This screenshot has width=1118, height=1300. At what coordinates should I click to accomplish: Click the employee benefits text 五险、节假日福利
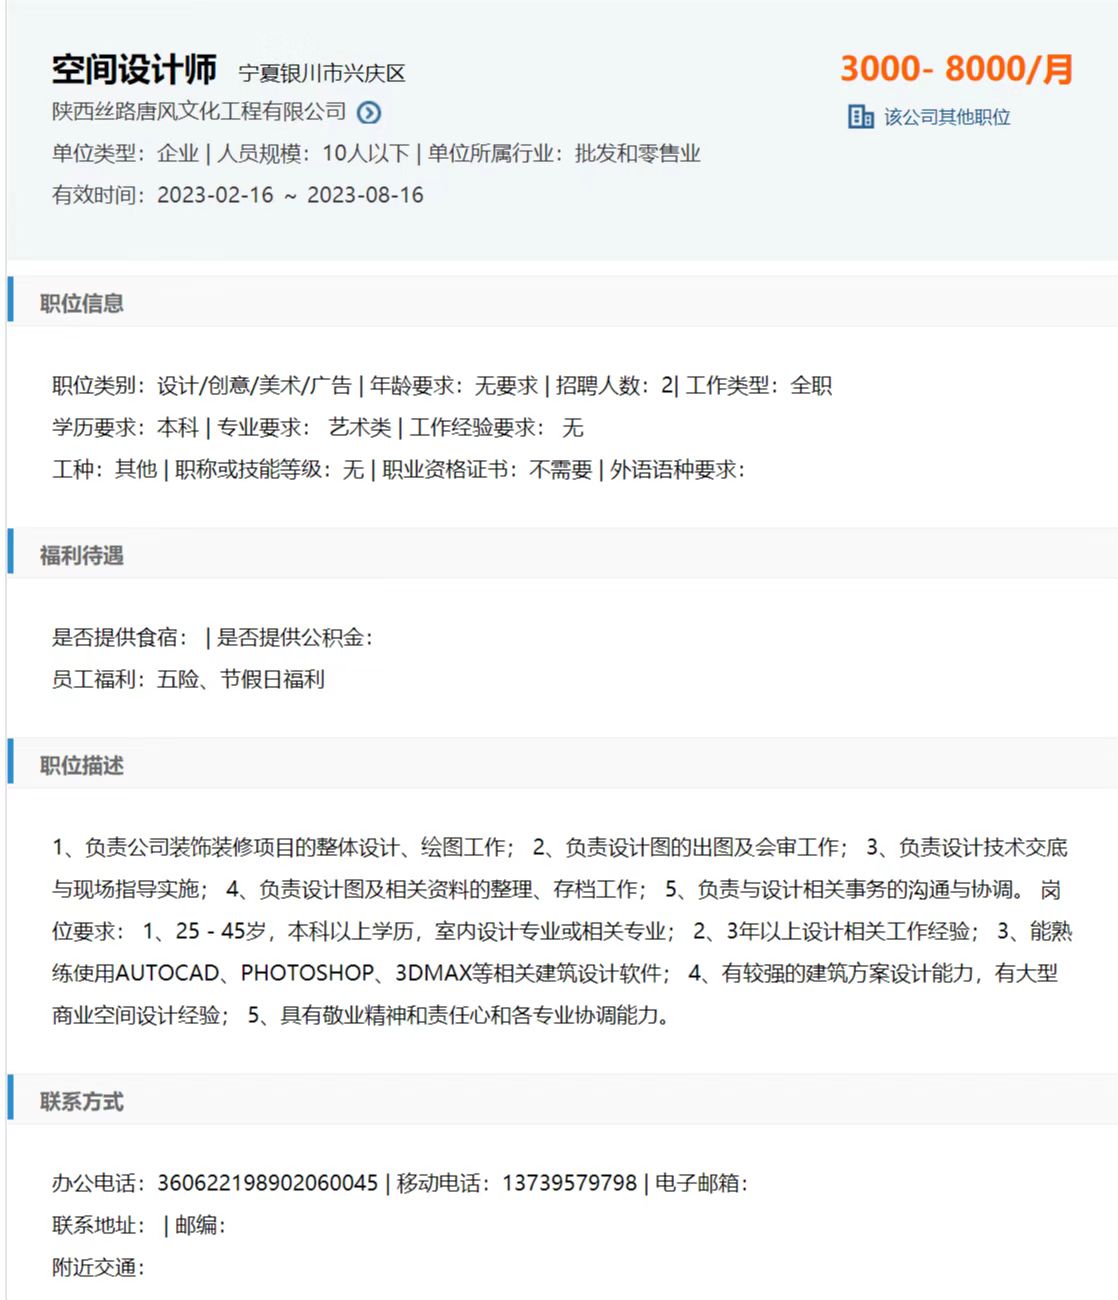pos(241,680)
